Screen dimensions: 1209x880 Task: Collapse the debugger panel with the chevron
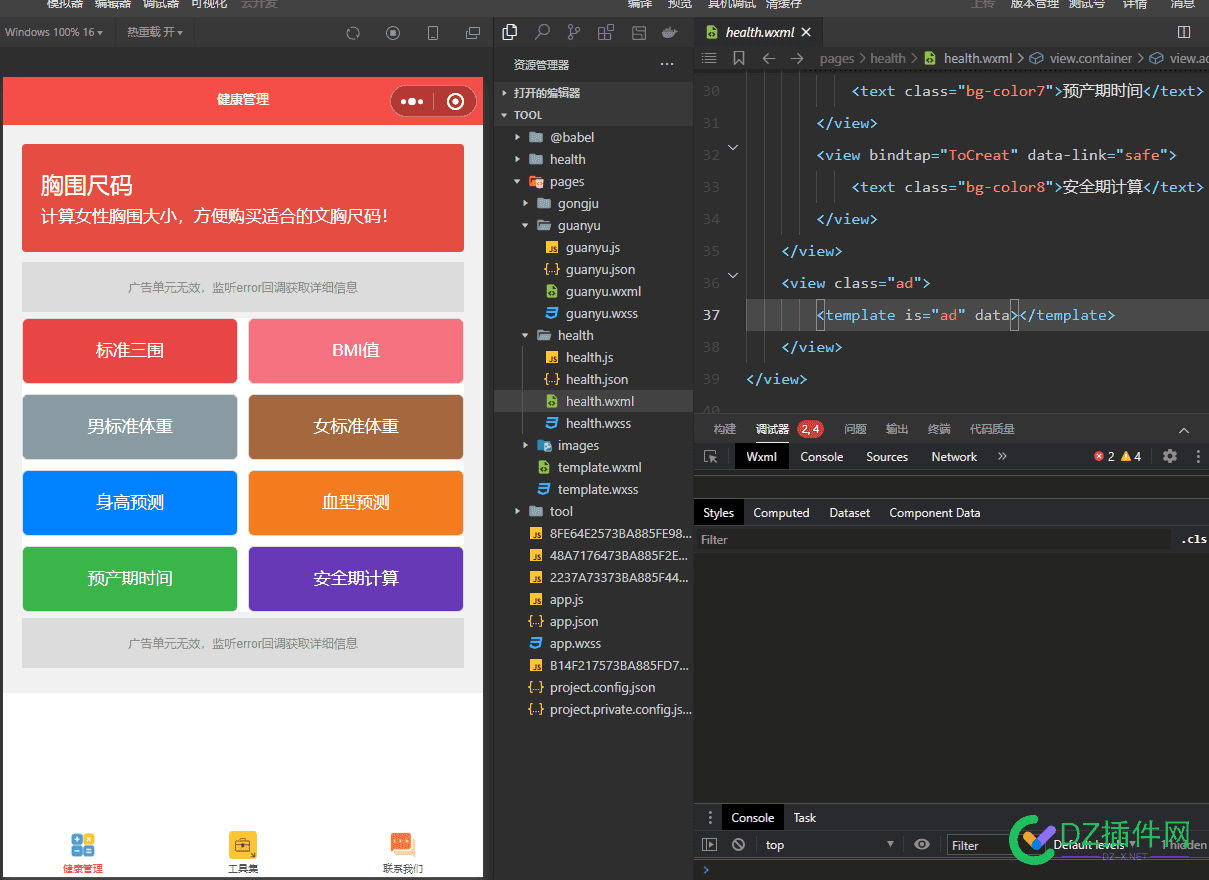point(1184,430)
